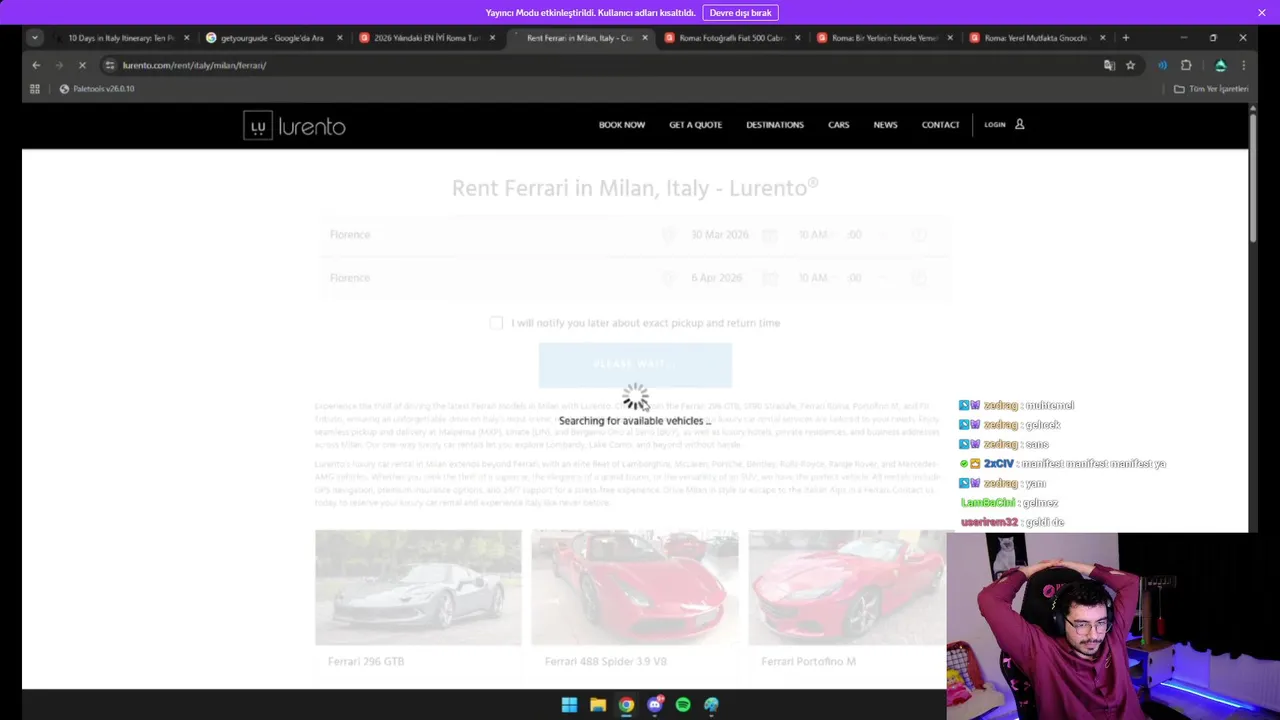Check 'I will notify you later' checkbox
Viewport: 1280px width, 720px height.
(x=496, y=323)
